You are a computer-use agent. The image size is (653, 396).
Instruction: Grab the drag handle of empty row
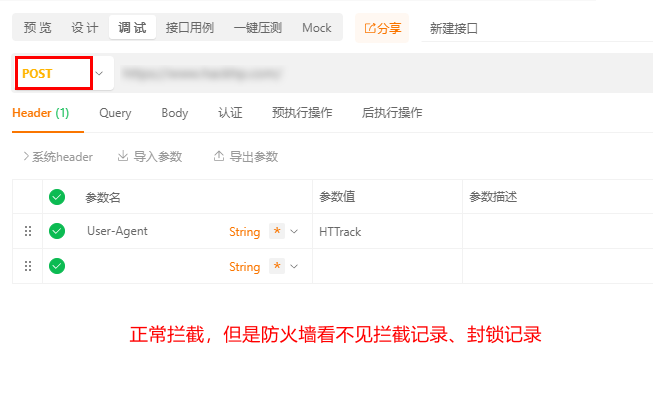(x=28, y=266)
